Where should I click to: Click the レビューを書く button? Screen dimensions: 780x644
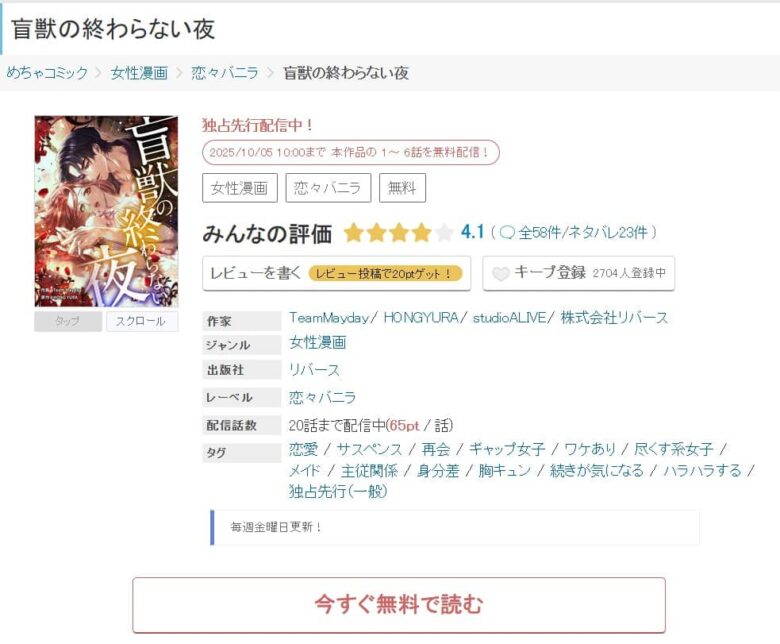coord(336,273)
